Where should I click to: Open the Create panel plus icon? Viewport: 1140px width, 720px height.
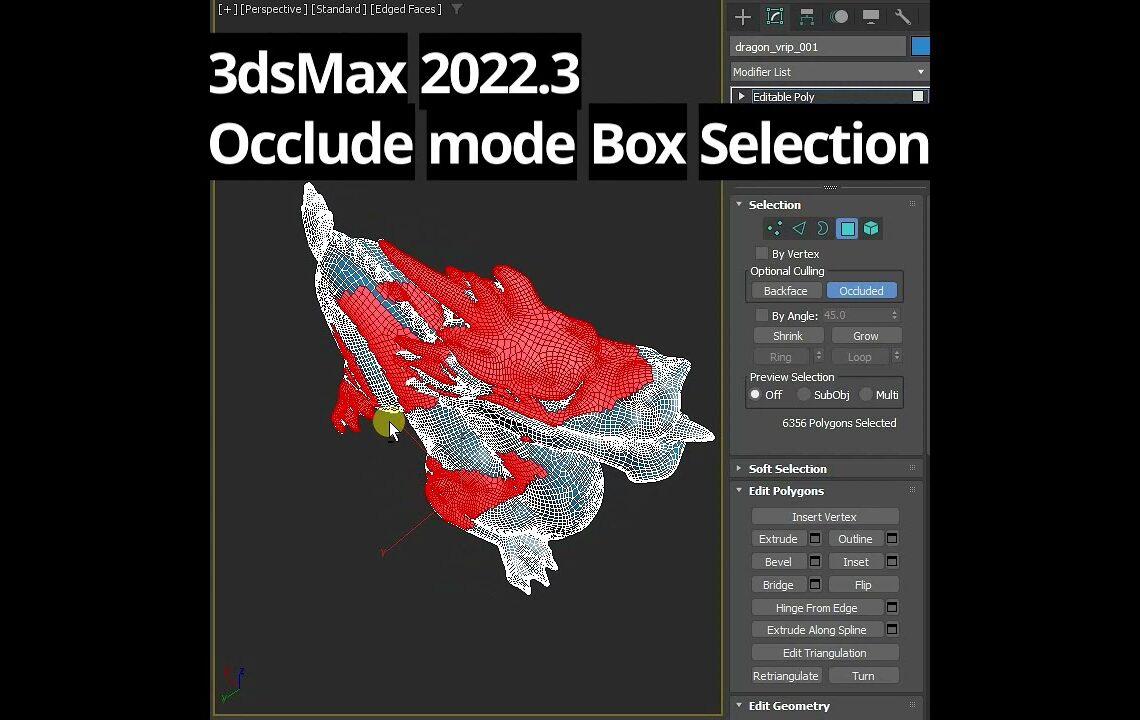point(743,17)
